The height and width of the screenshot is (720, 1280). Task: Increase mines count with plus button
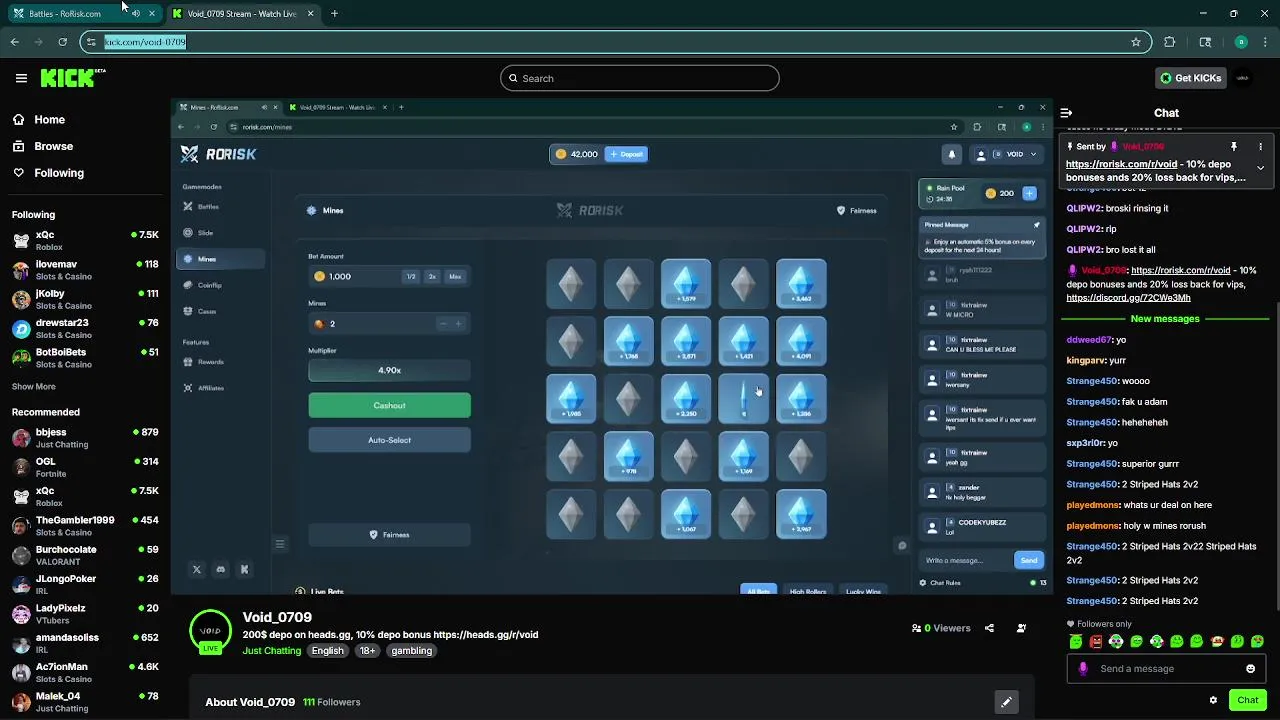tap(459, 323)
